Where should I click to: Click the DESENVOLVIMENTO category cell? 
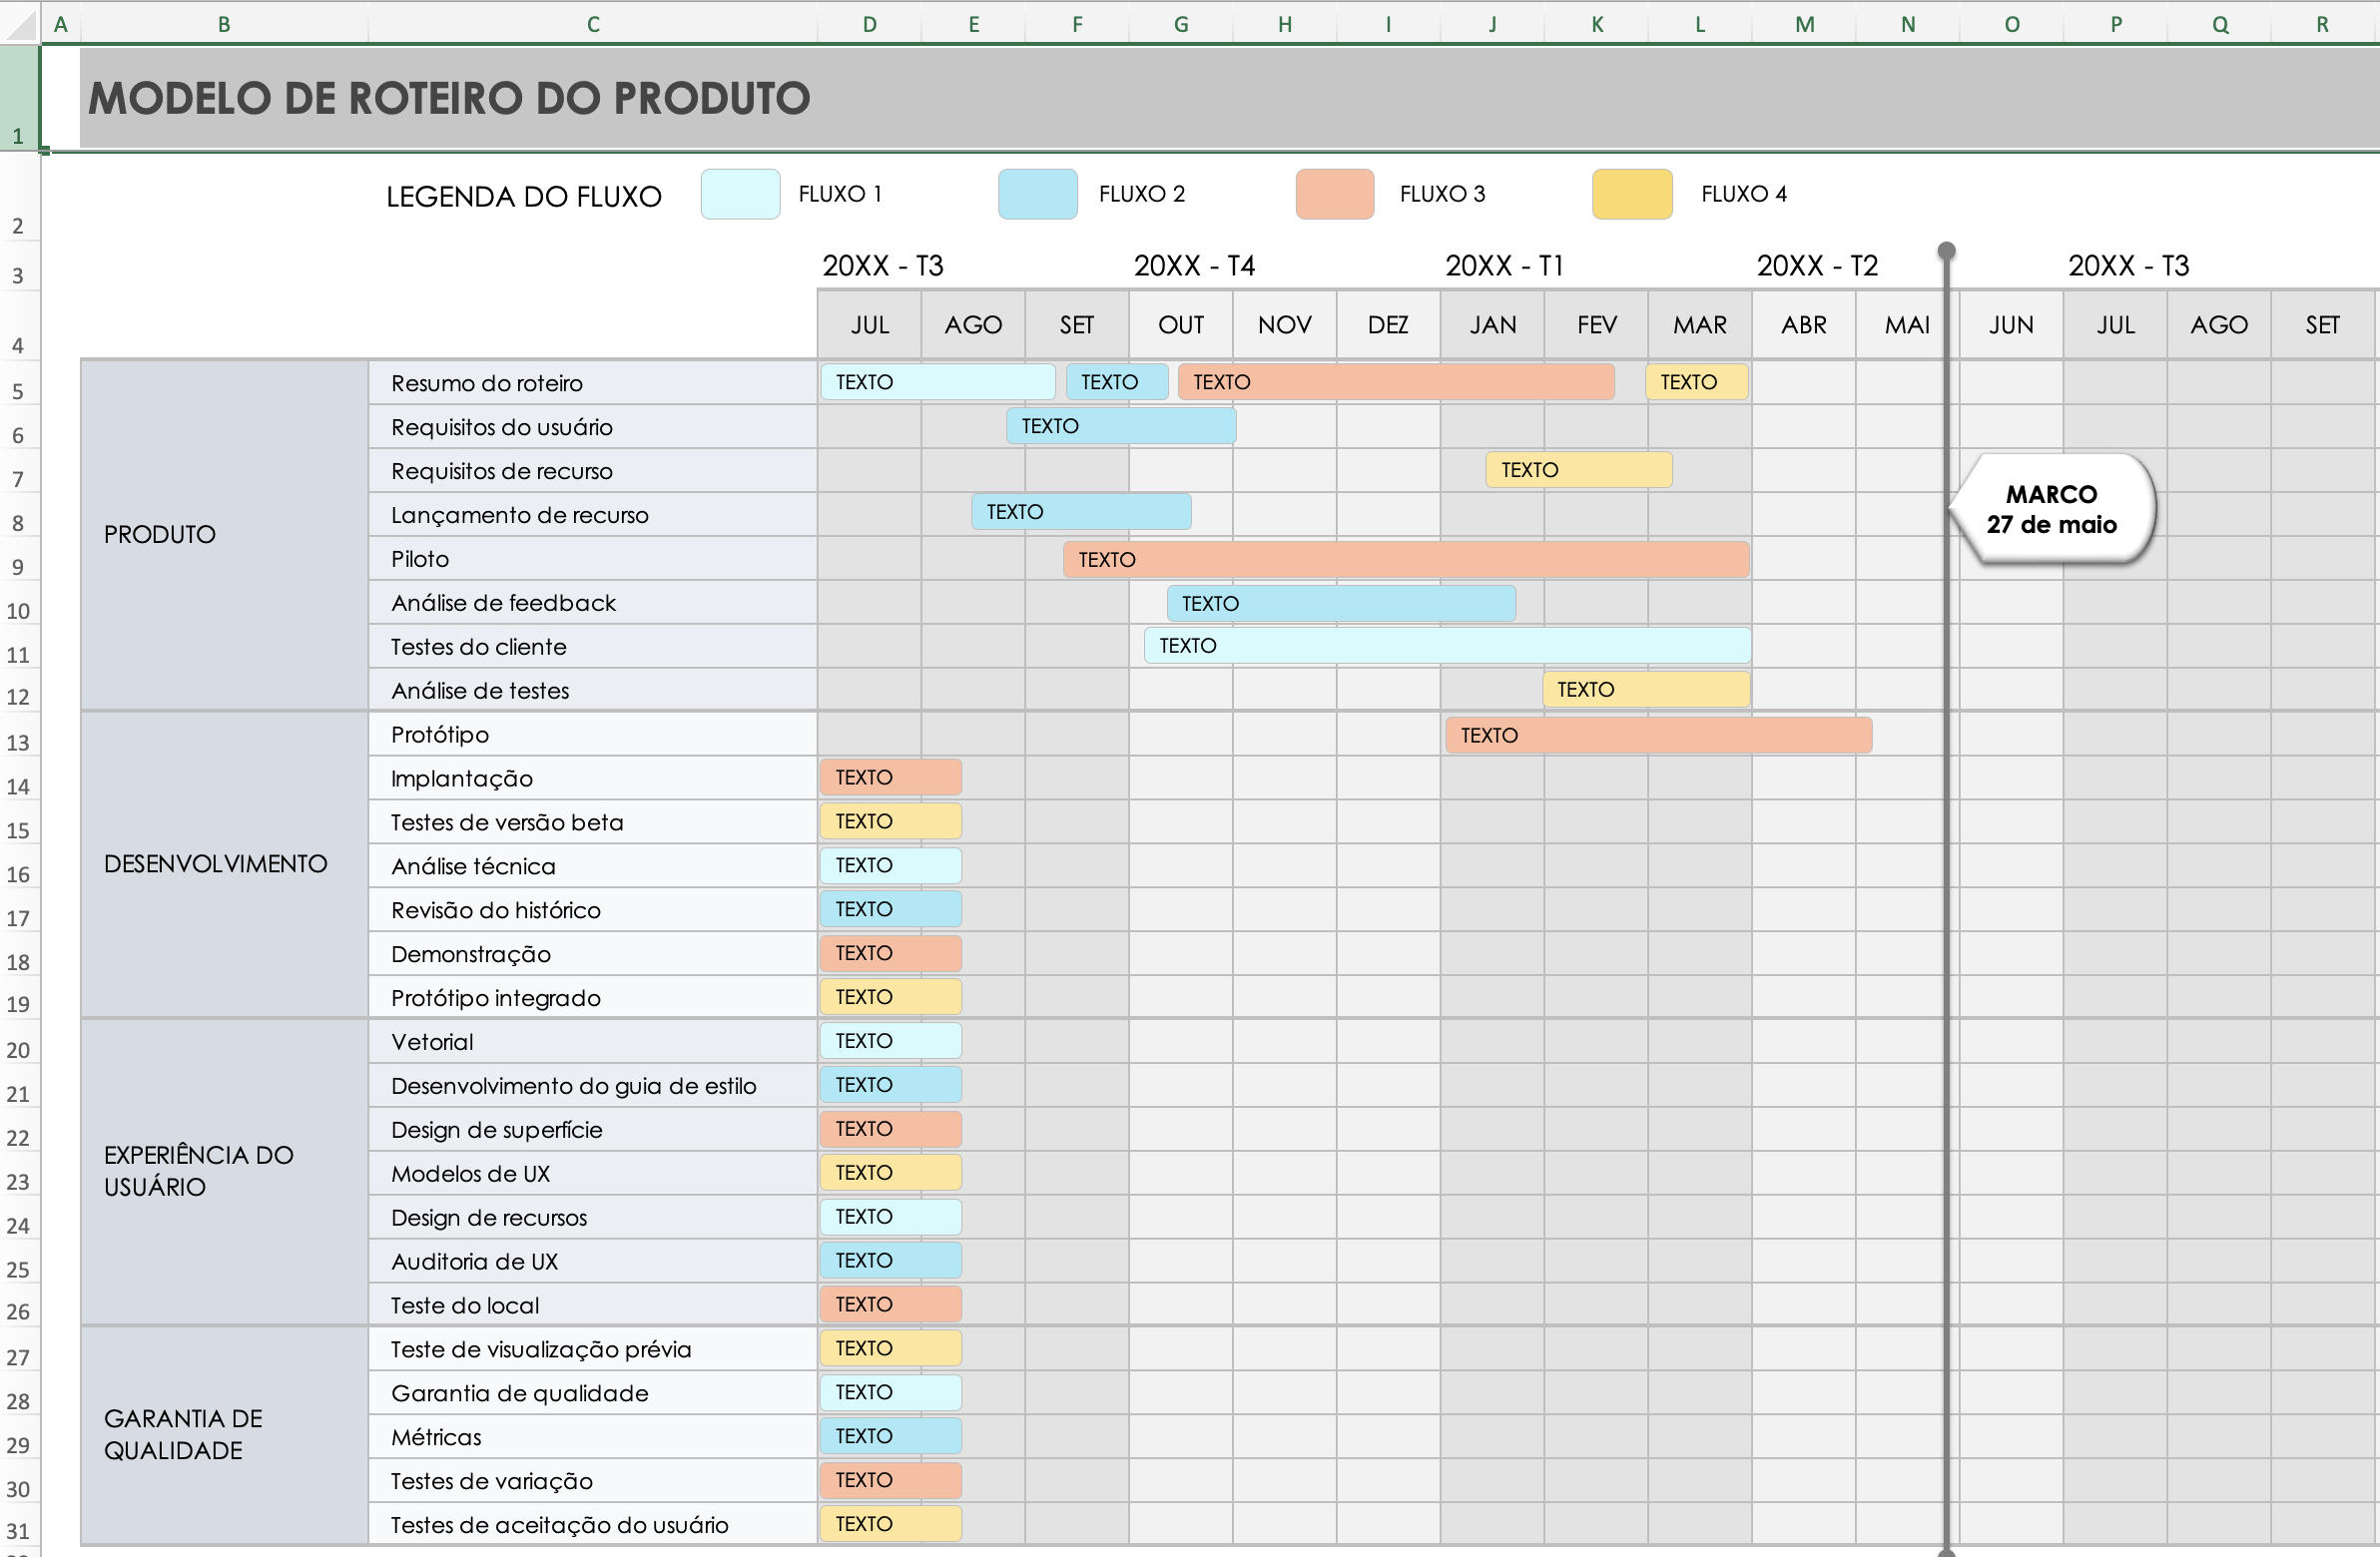(224, 864)
